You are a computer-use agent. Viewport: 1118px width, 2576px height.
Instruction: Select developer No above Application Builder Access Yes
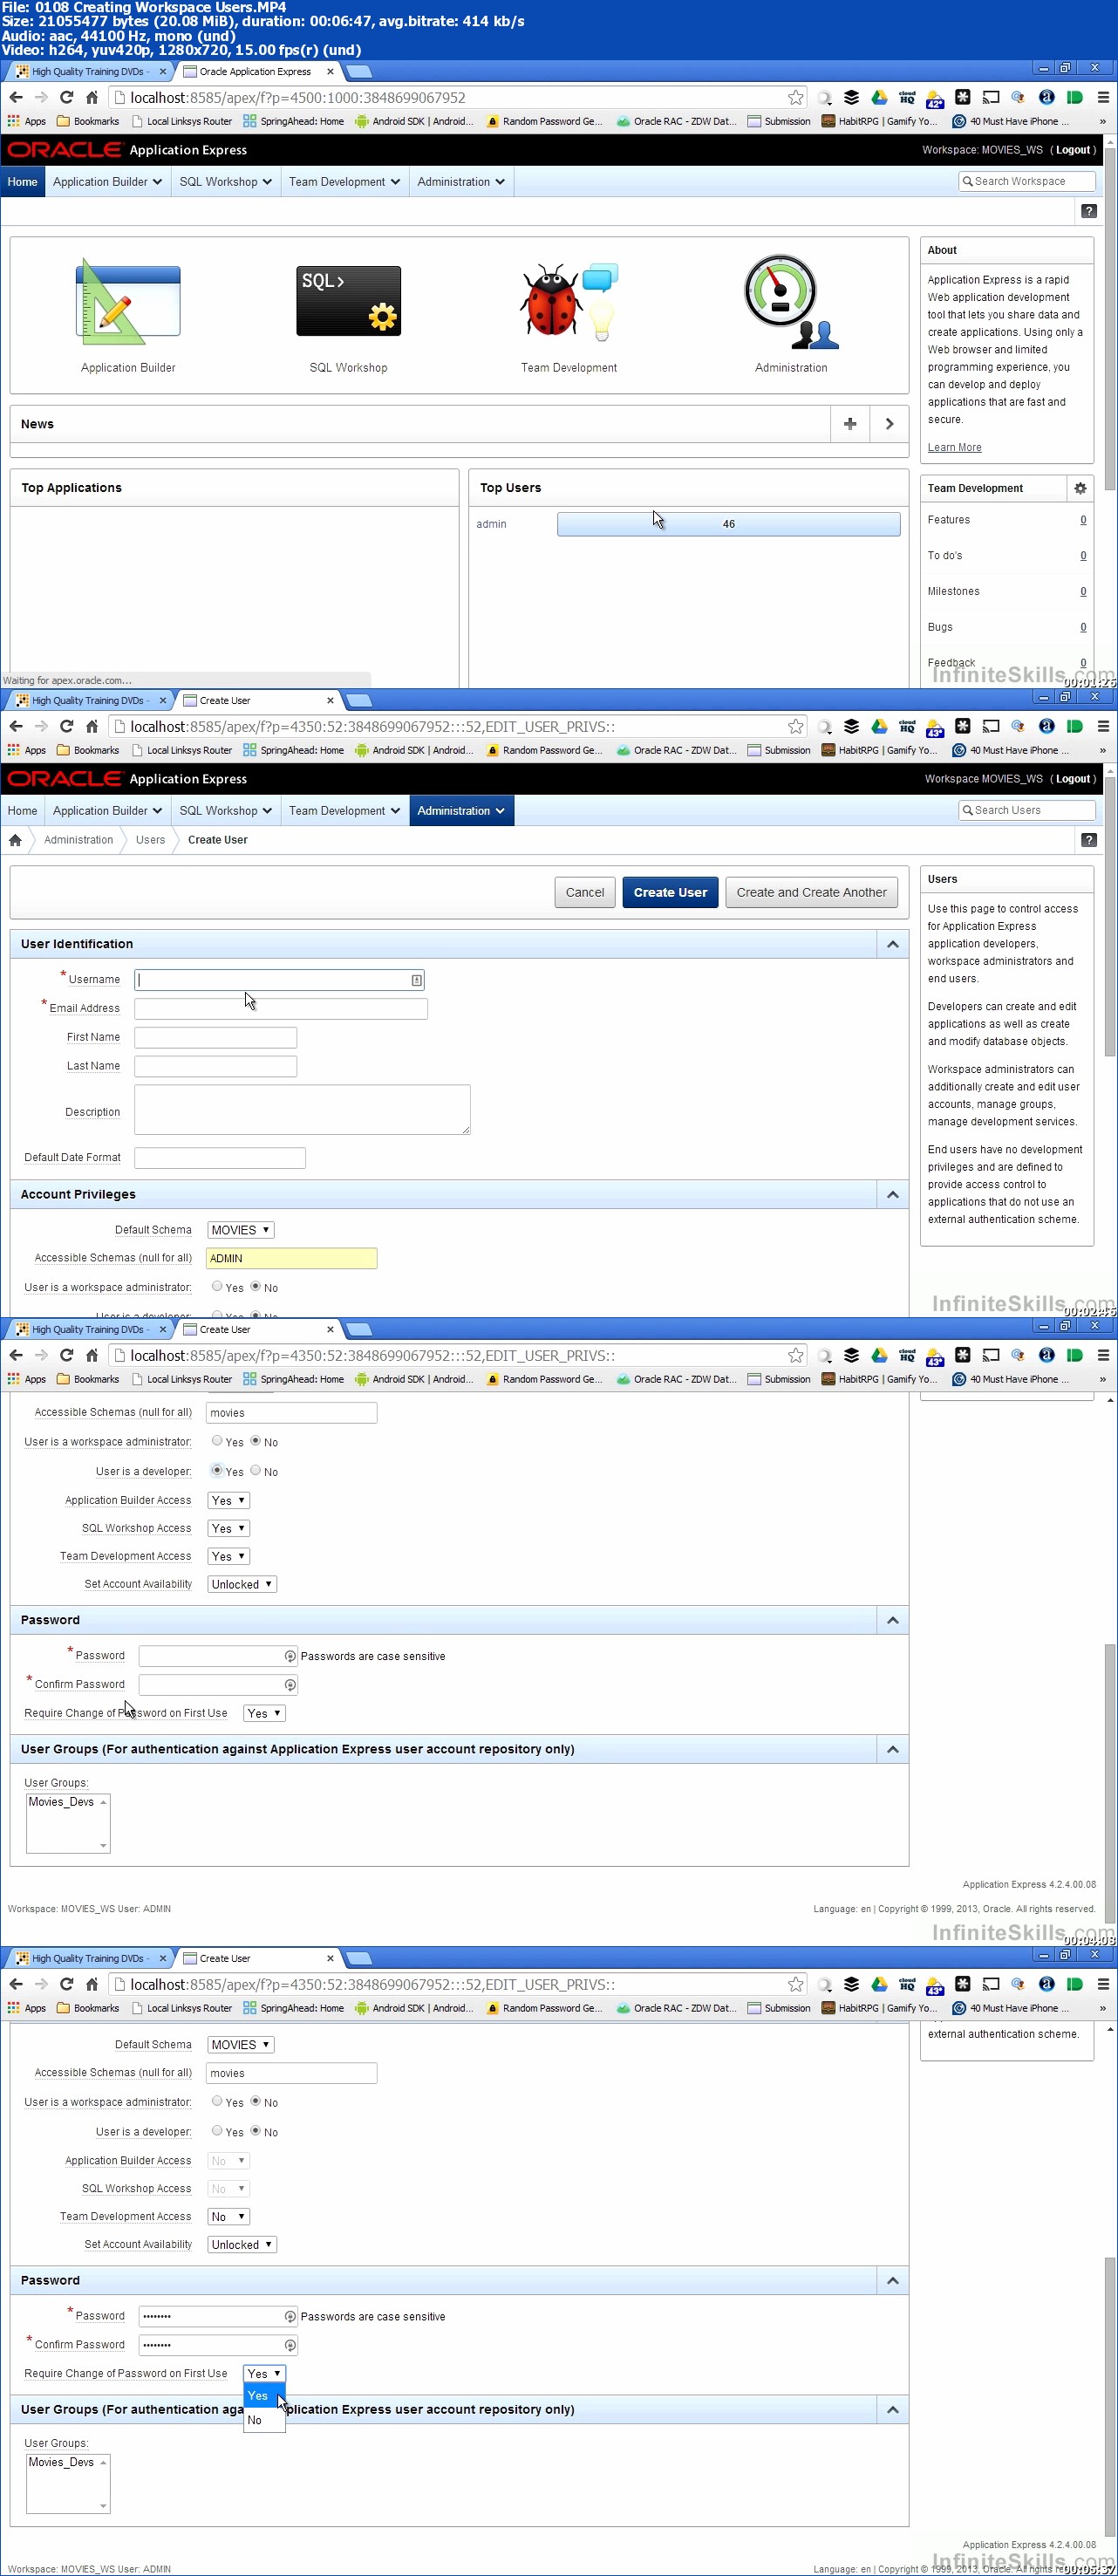[x=255, y=1471]
